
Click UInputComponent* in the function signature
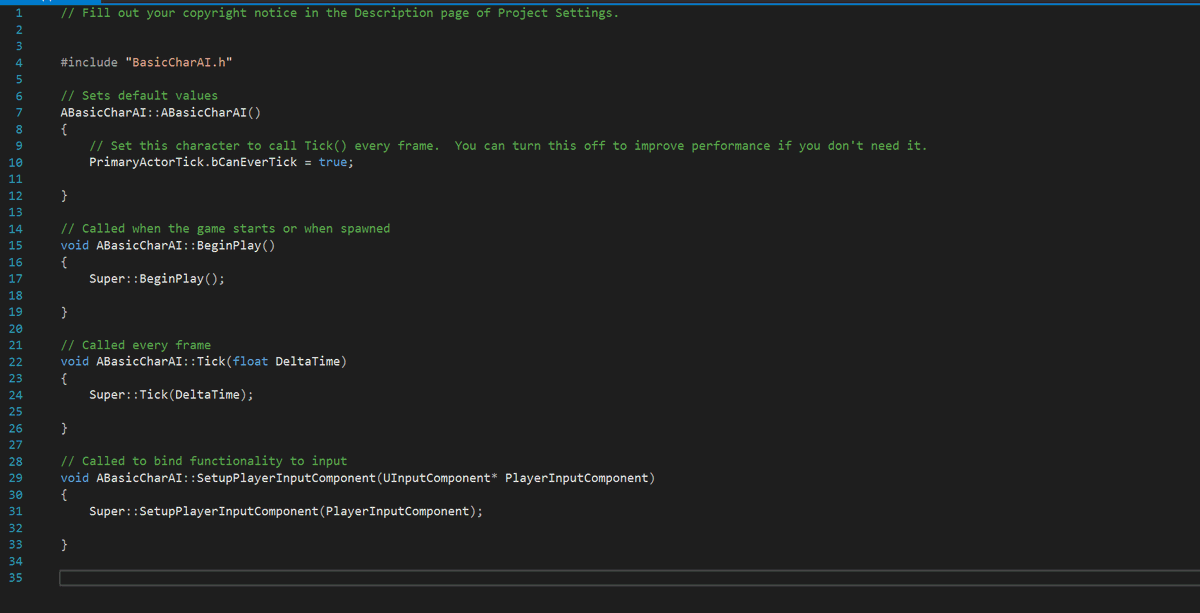[x=440, y=478]
